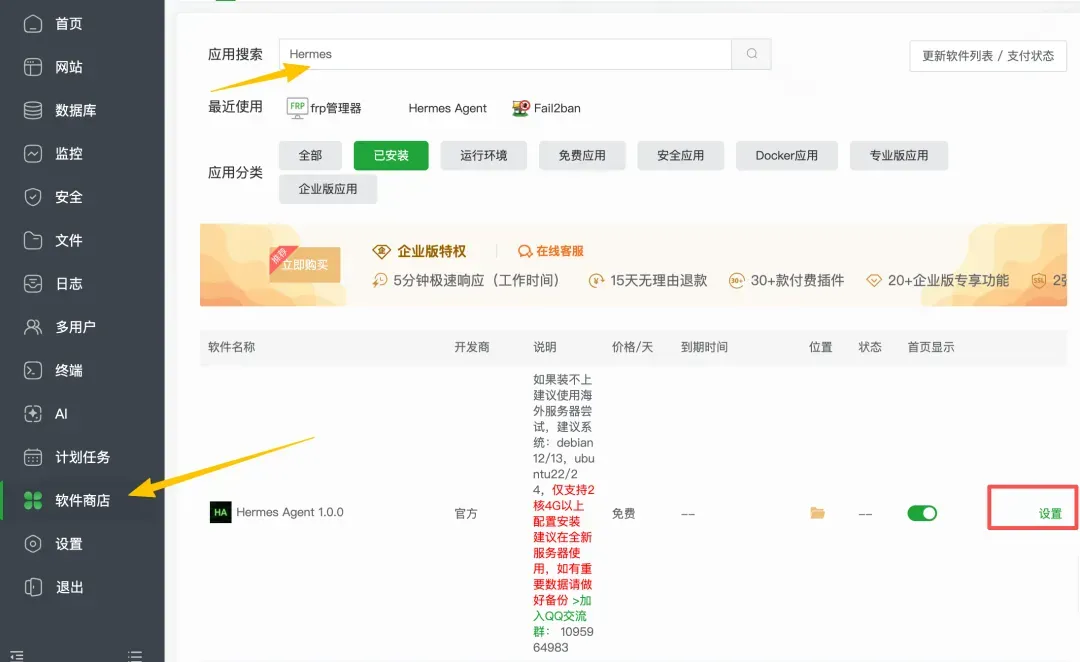Screen dimensions: 1080x662
Task: Click the 免费 price cell
Action: click(x=623, y=513)
